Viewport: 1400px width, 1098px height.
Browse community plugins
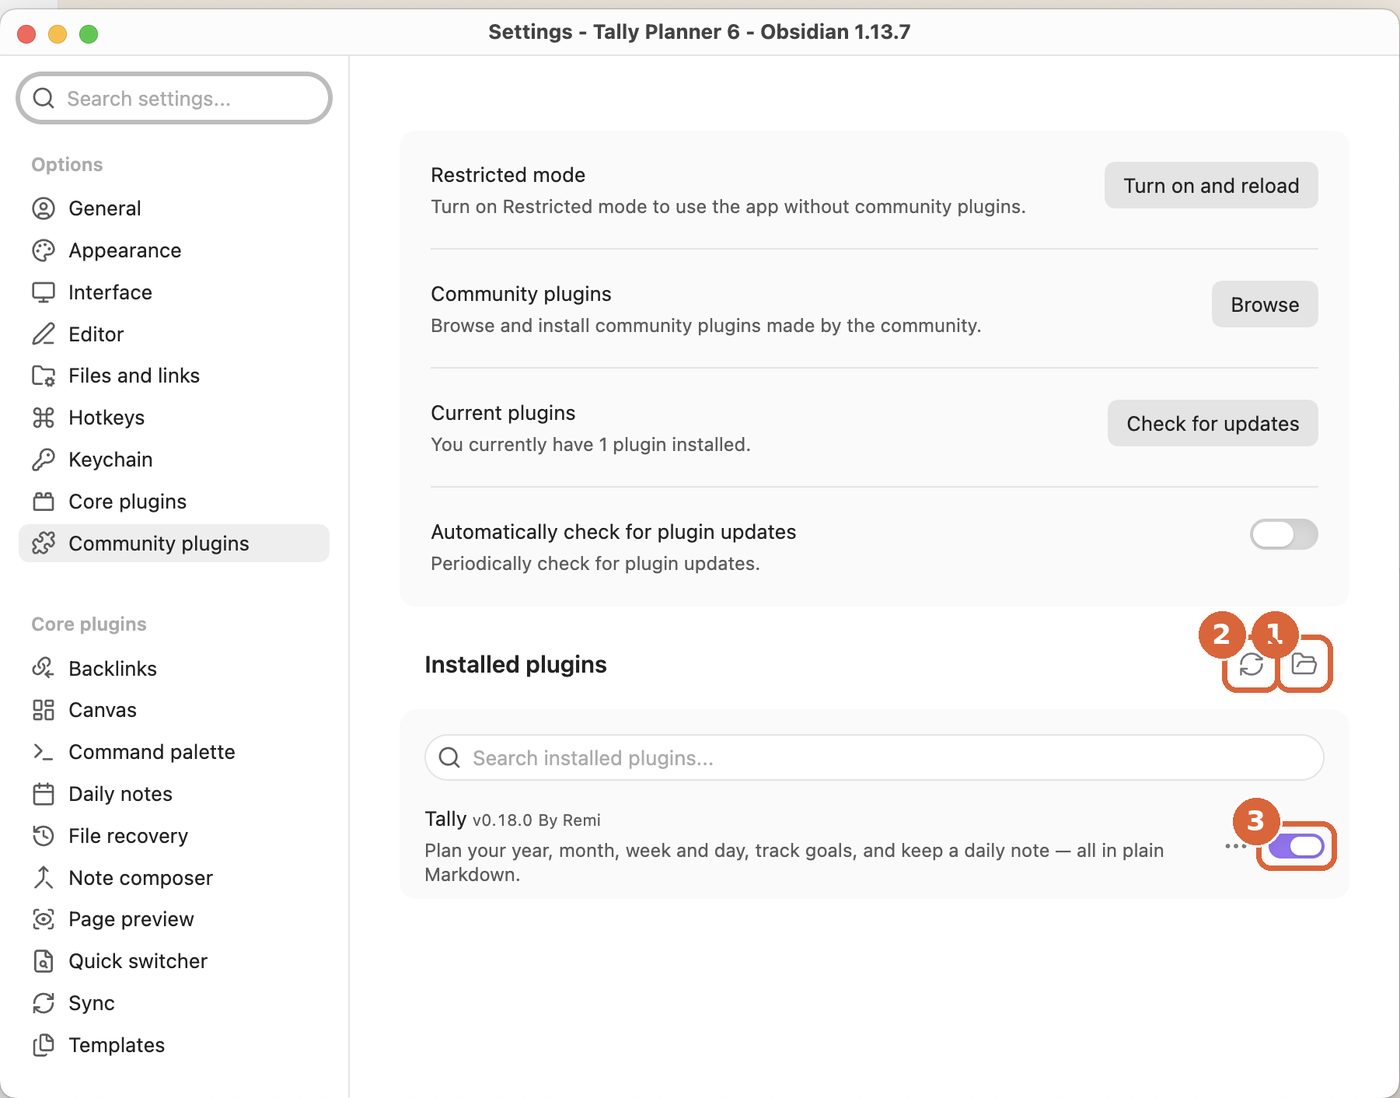[1265, 305]
